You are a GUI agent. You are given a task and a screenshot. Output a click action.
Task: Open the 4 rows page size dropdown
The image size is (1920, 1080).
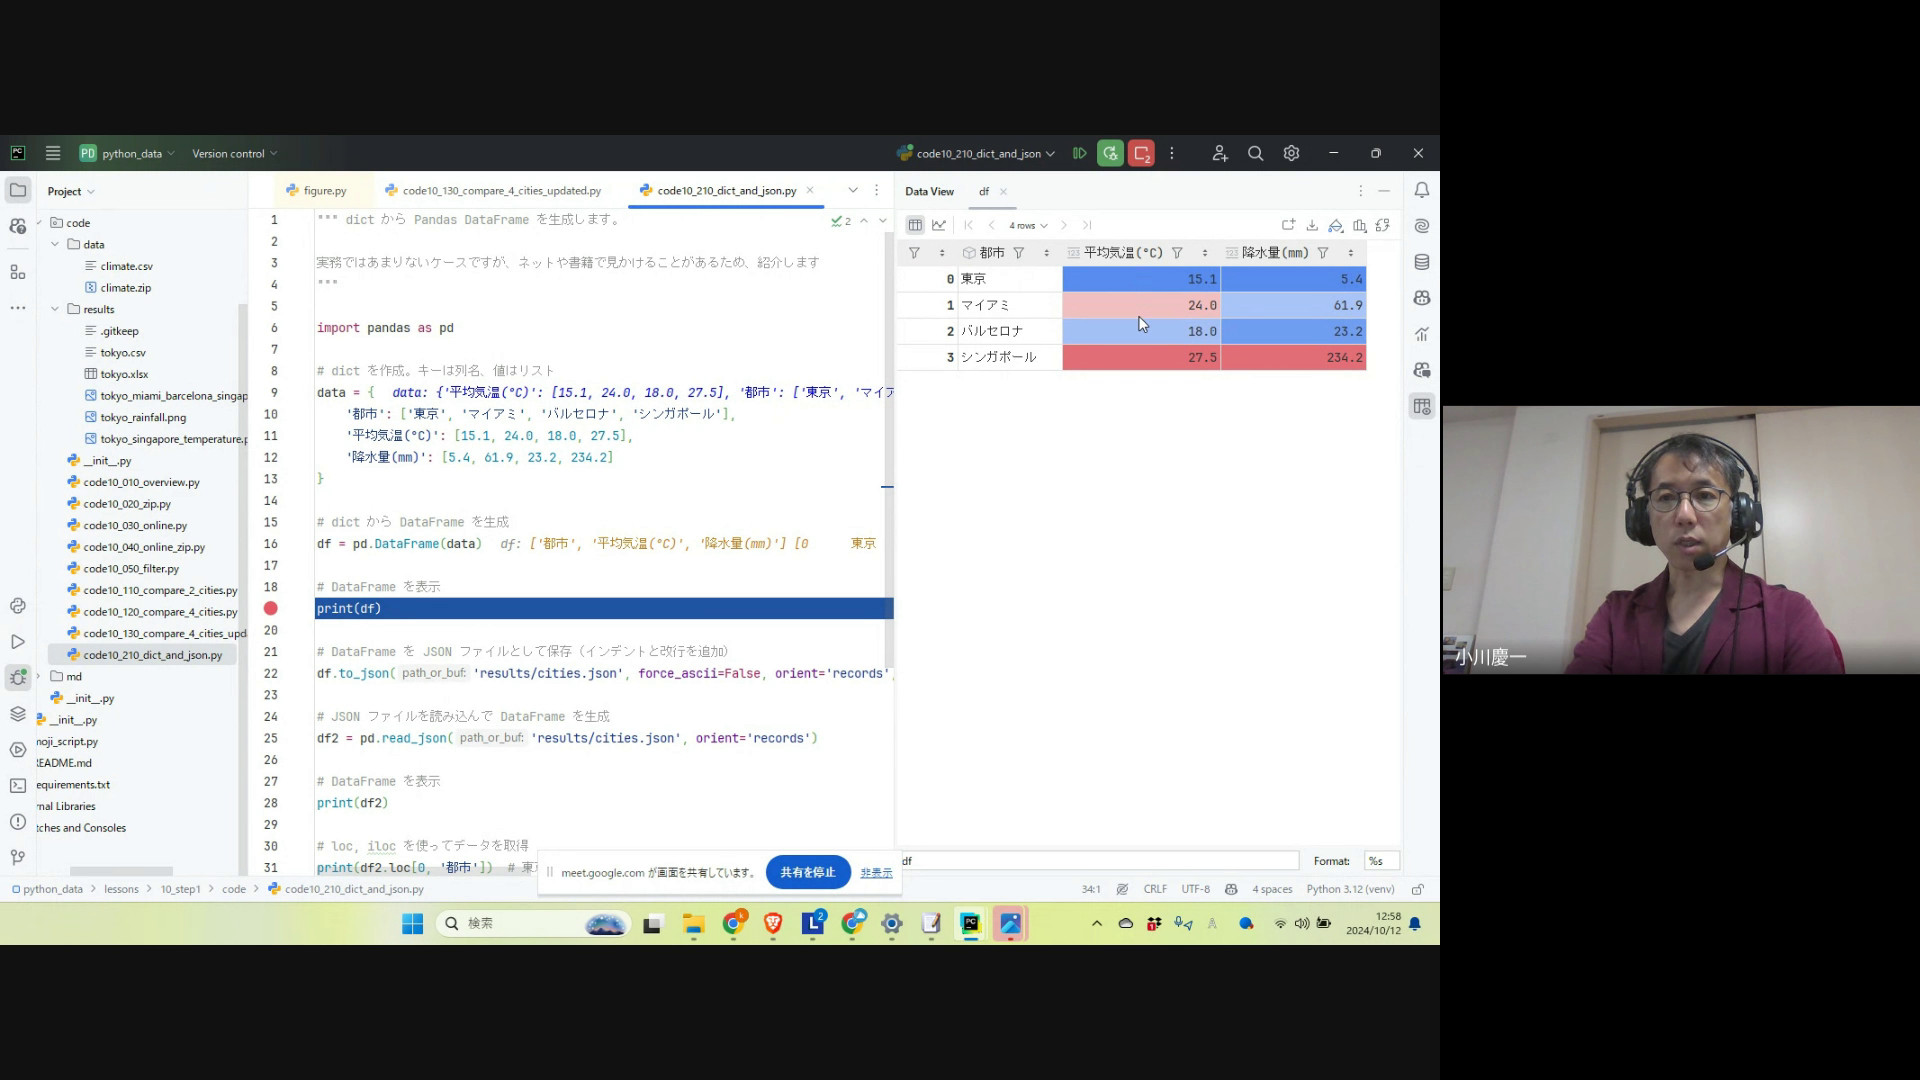1028,225
